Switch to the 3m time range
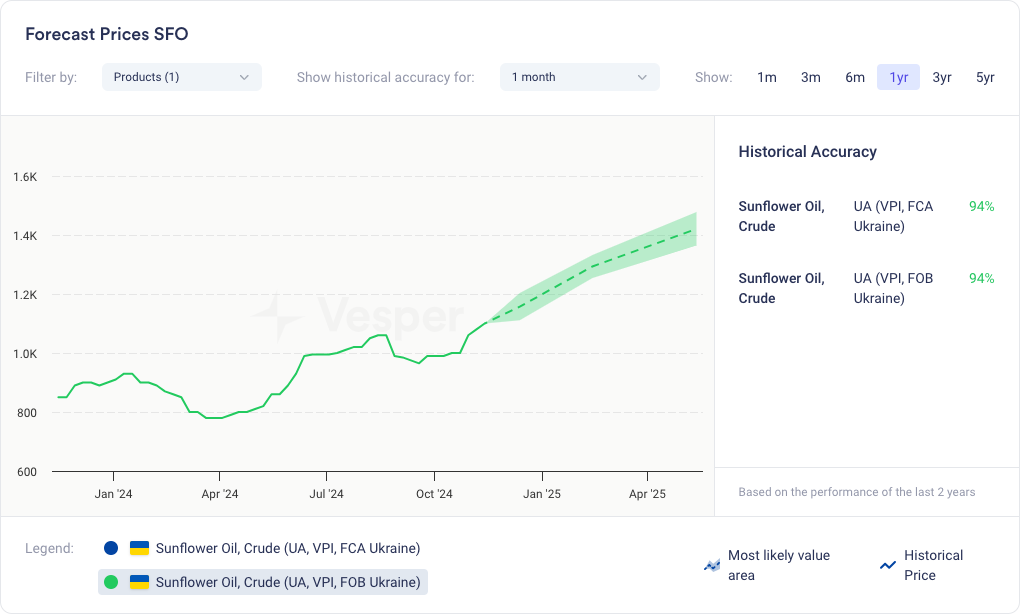This screenshot has width=1020, height=614. pos(811,77)
